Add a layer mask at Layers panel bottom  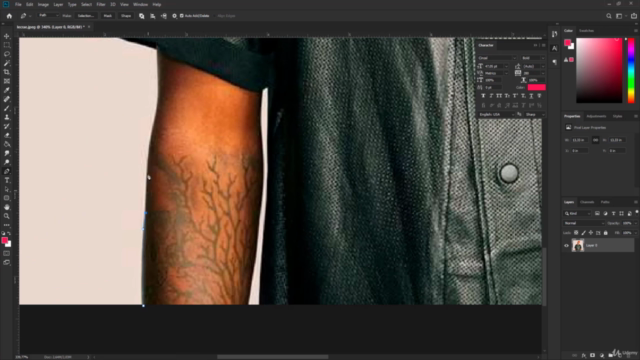[x=593, y=356]
